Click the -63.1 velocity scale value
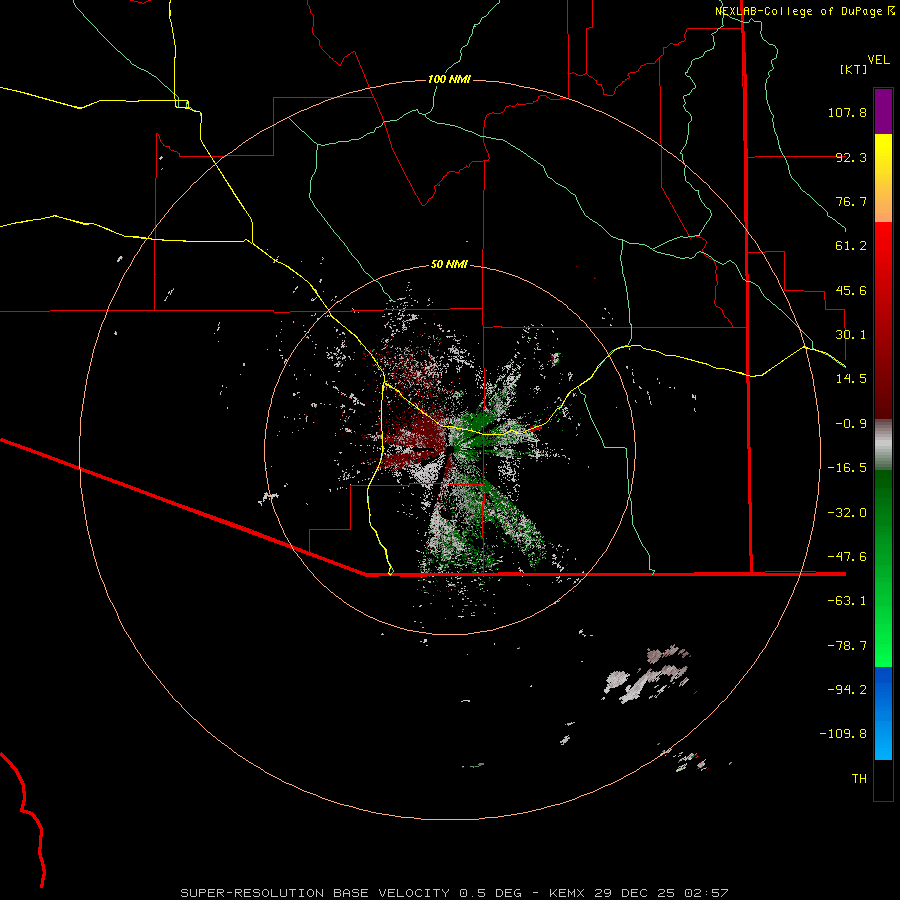 [847, 601]
